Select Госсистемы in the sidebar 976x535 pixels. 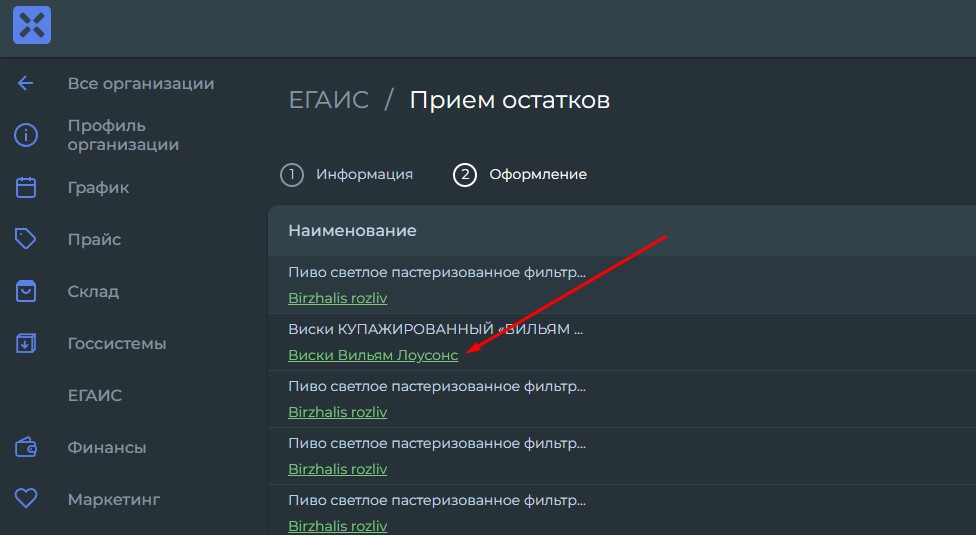pos(117,343)
